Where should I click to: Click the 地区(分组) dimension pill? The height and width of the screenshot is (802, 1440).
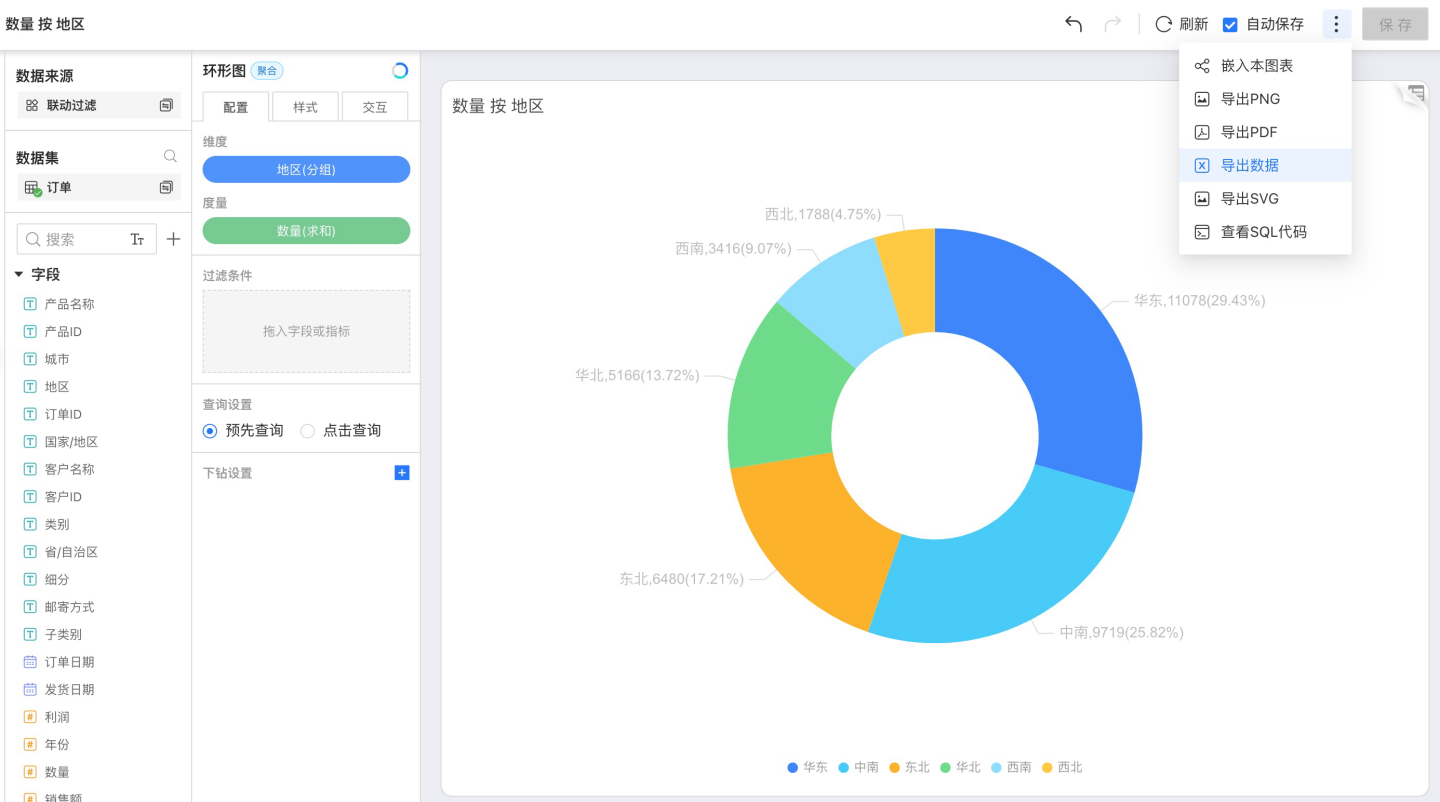[x=306, y=170]
